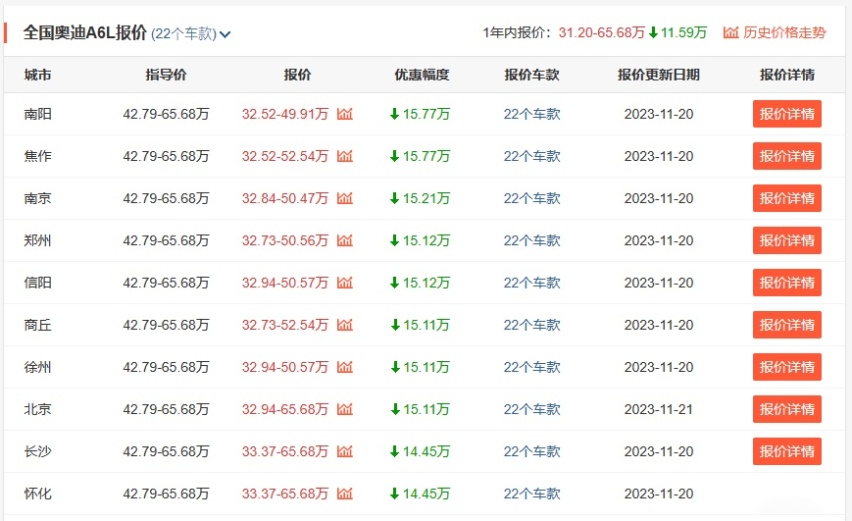Open price trend chart icon for 焦作
This screenshot has width=852, height=521.
pyautogui.click(x=344, y=156)
